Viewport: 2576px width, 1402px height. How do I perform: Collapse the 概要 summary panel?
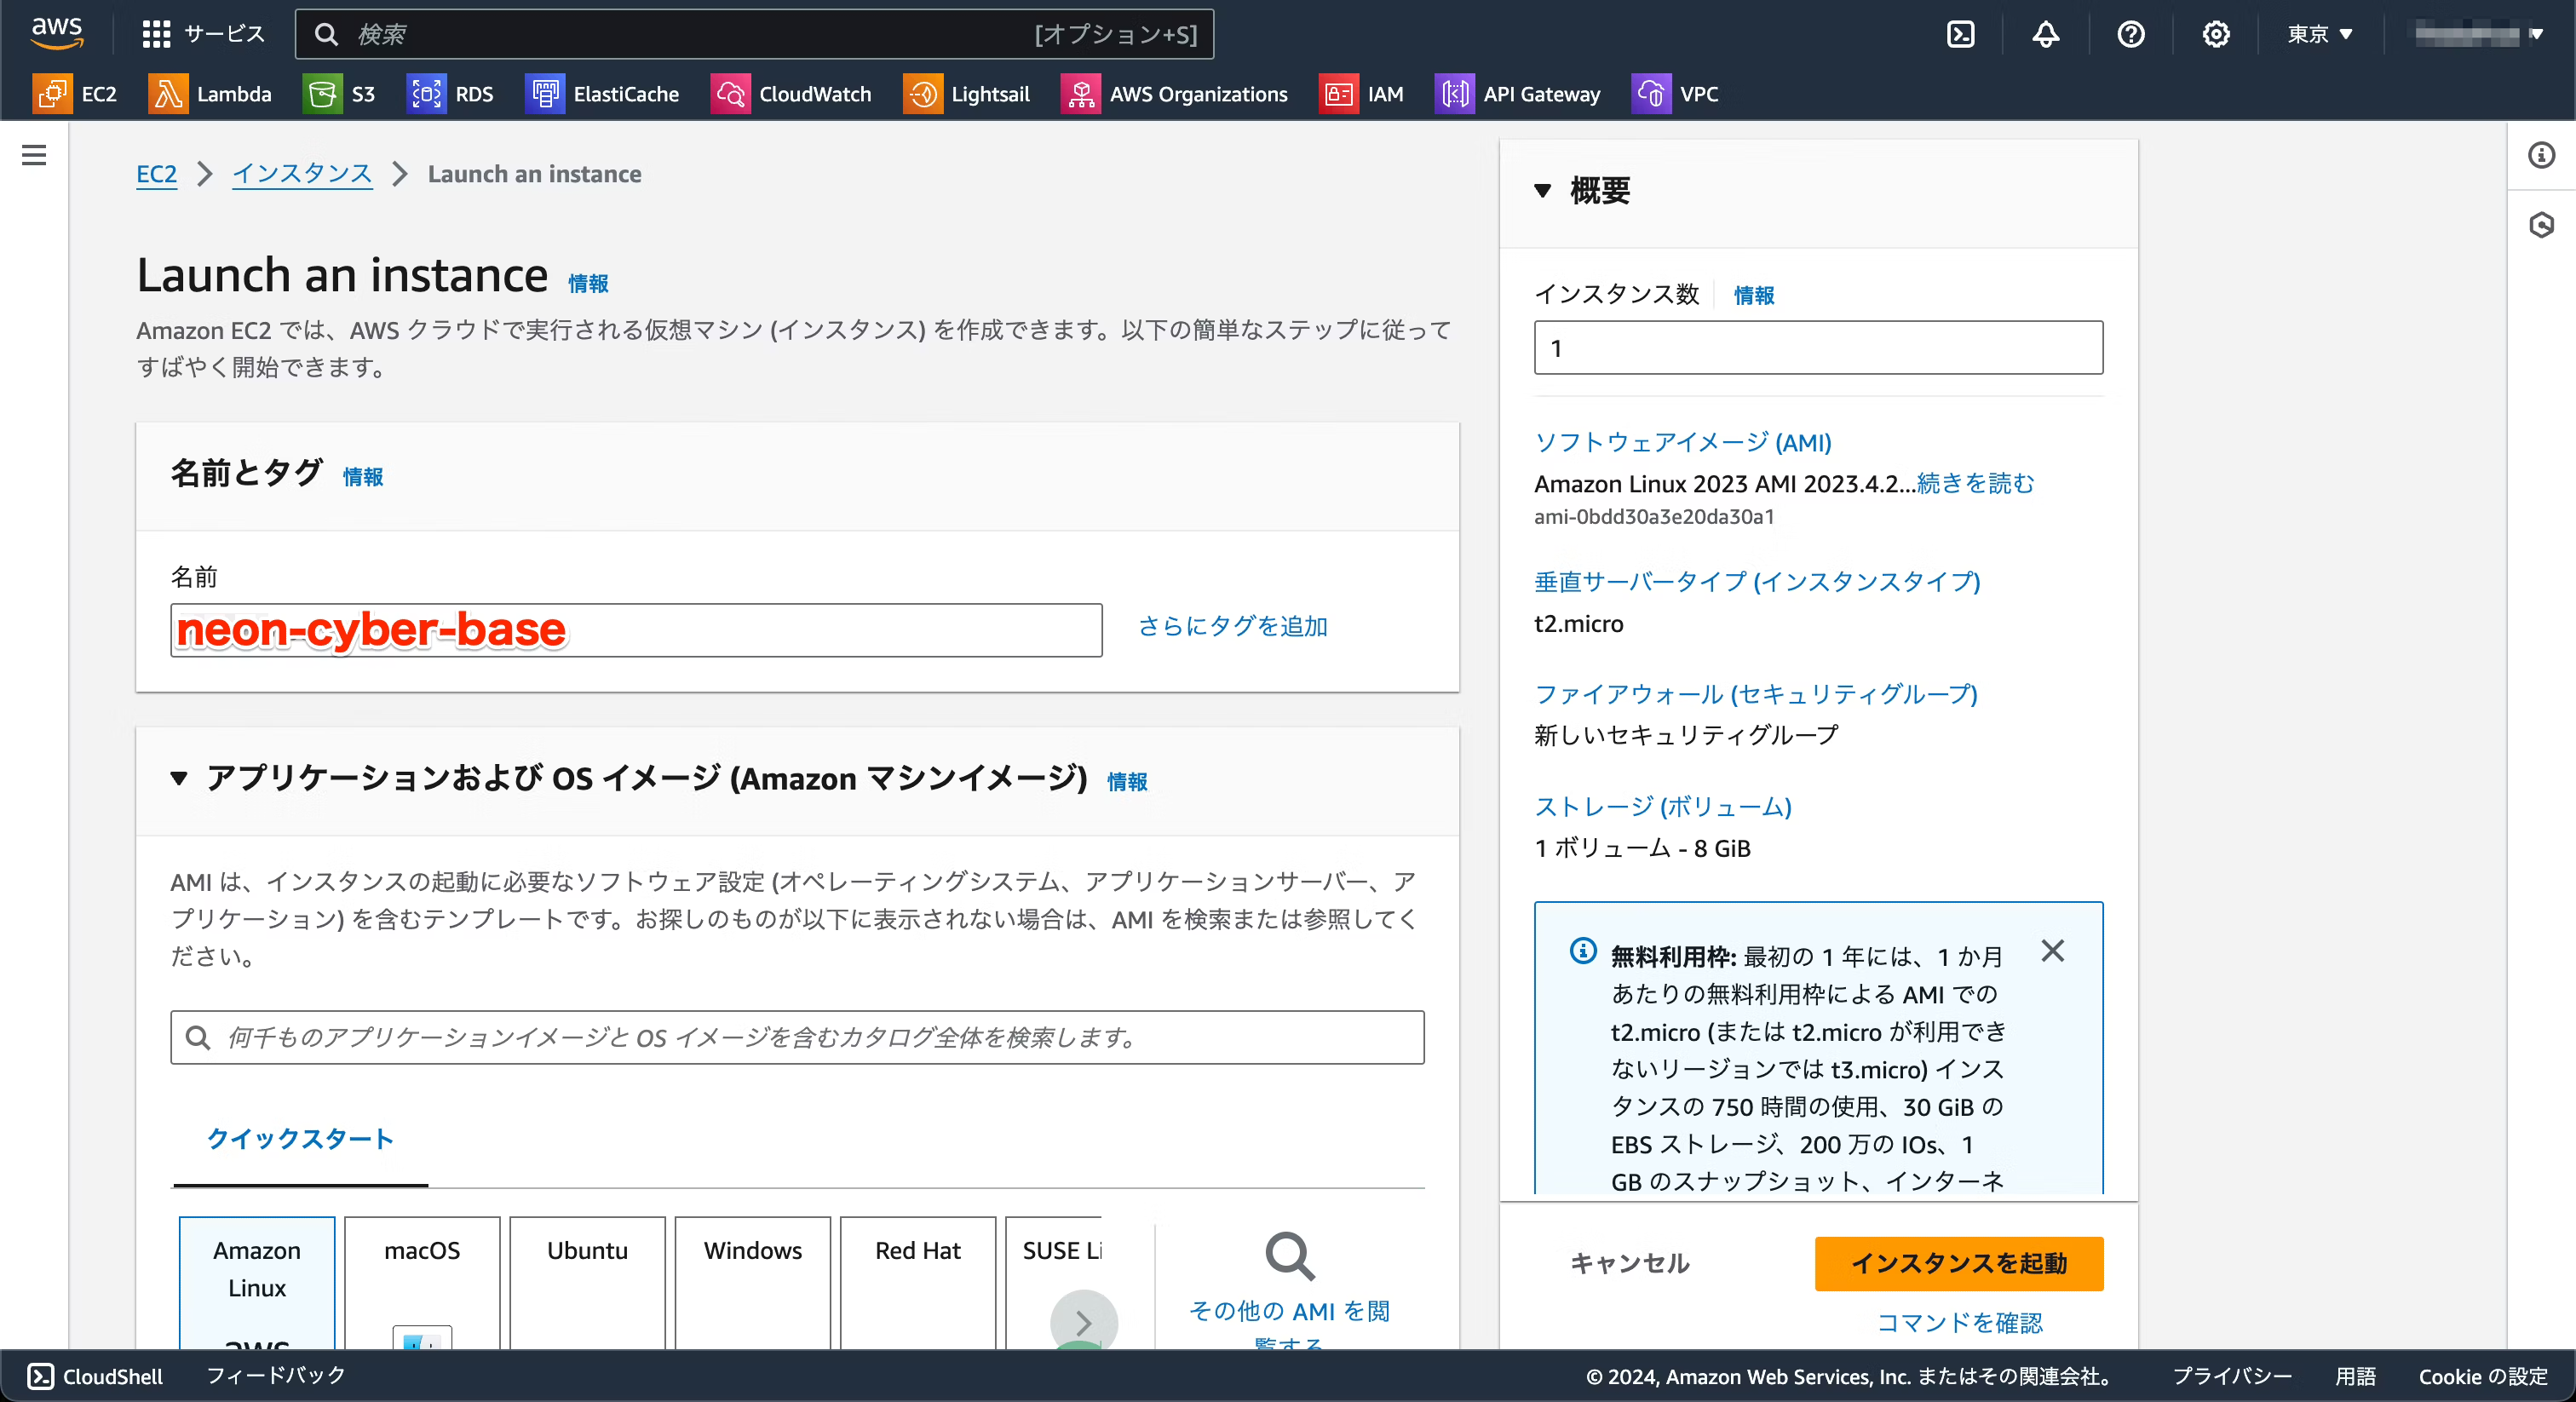1544,191
